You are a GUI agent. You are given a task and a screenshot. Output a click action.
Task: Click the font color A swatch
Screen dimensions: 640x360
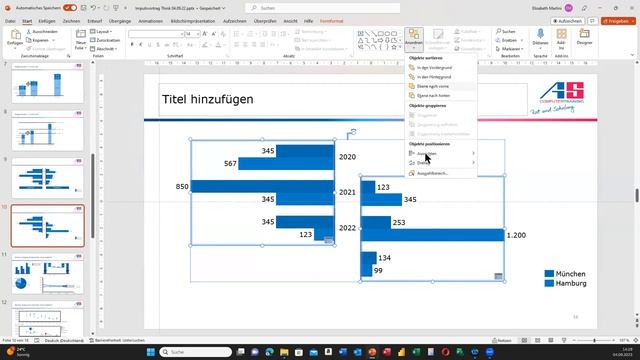218,44
